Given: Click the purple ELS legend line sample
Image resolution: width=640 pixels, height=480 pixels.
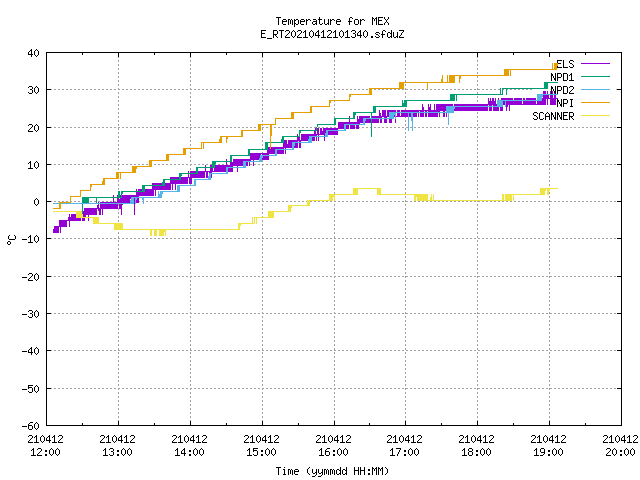Looking at the screenshot, I should click(595, 64).
